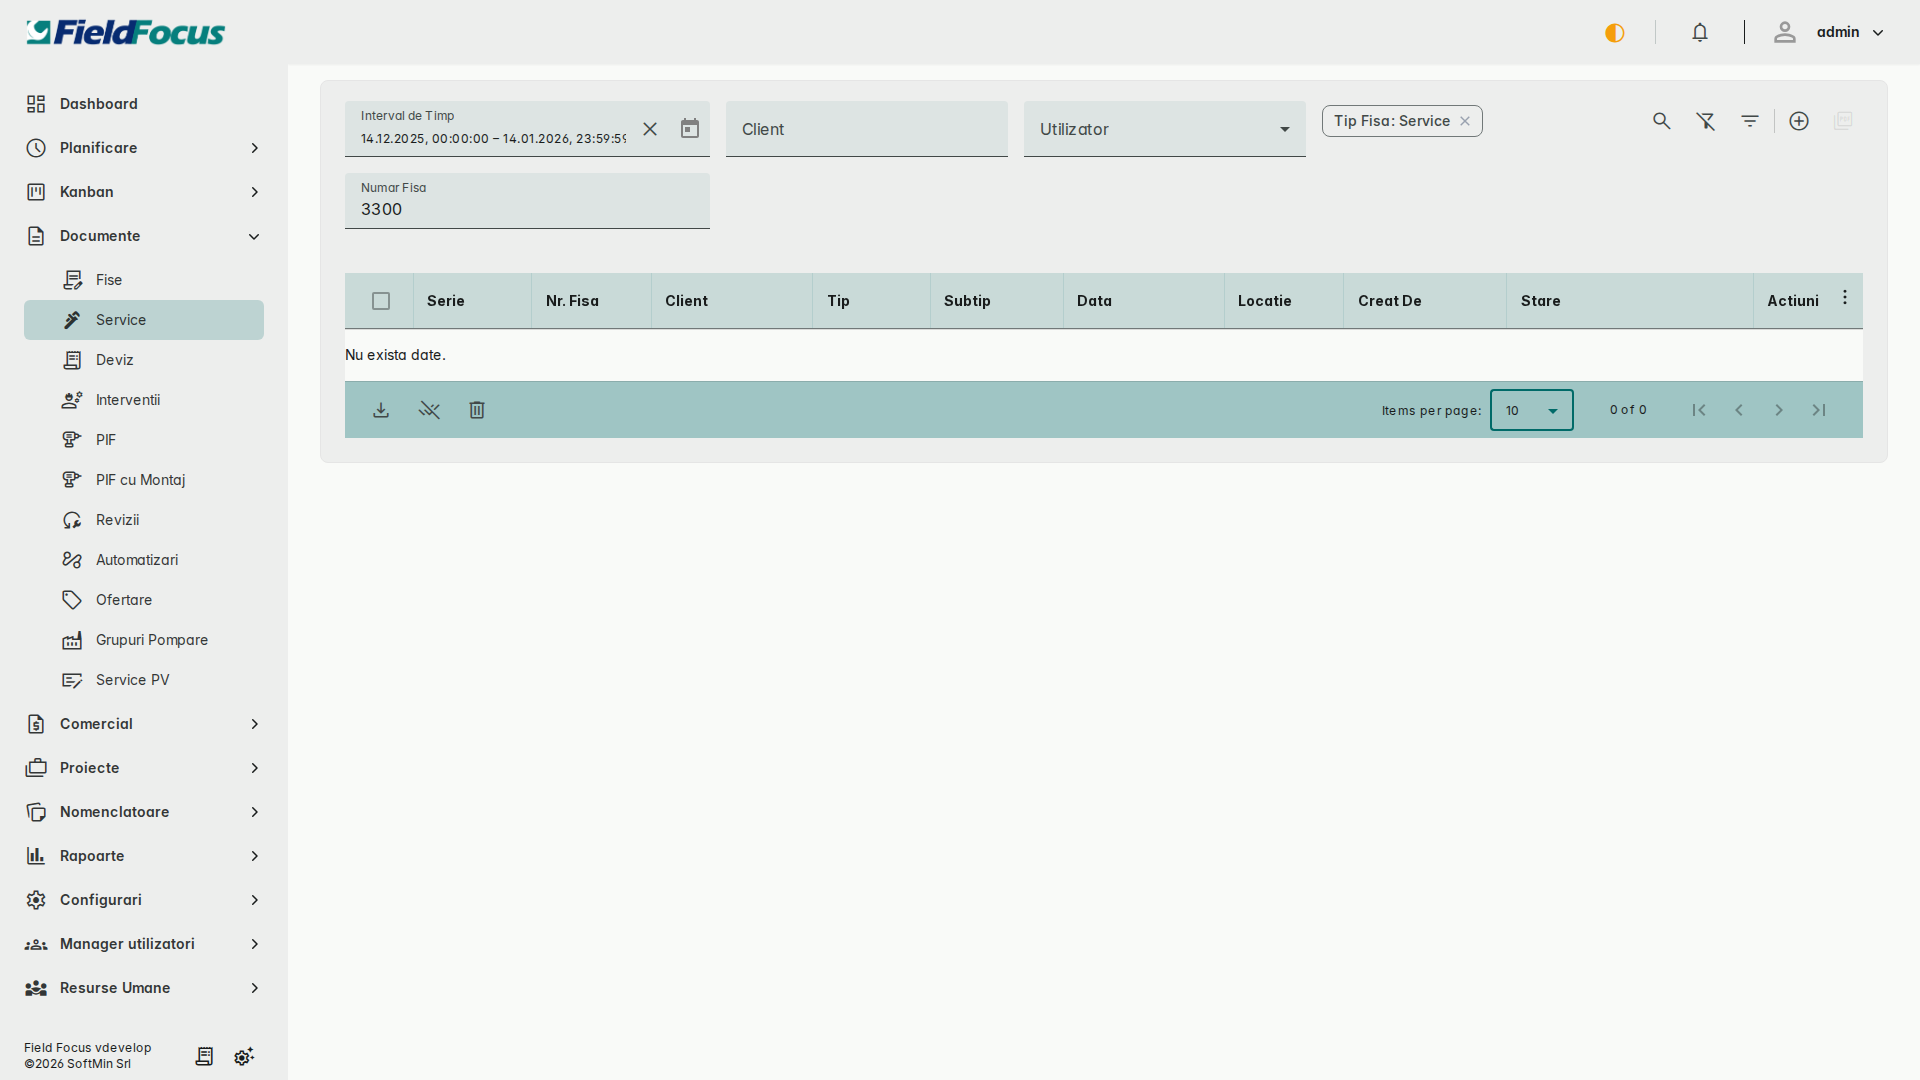This screenshot has height=1080, width=1920.
Task: Toggle dark/light theme switch
Action: 1615,33
